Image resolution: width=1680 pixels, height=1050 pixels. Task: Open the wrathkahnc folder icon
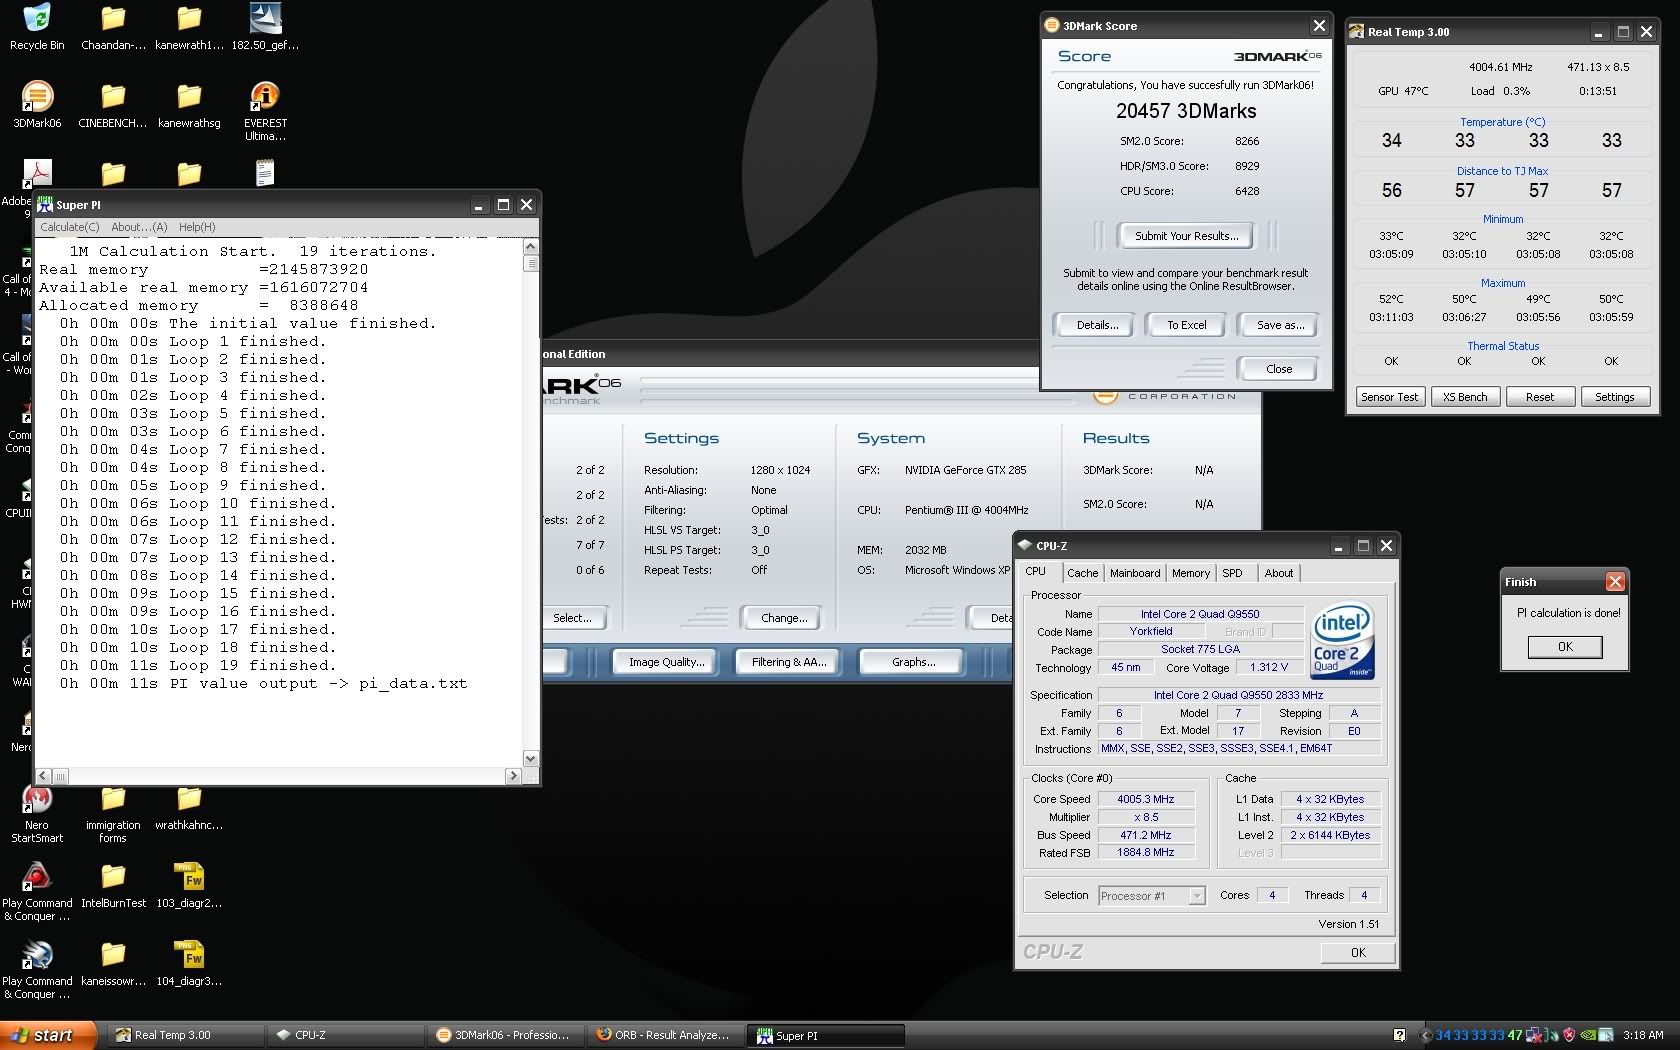(189, 799)
